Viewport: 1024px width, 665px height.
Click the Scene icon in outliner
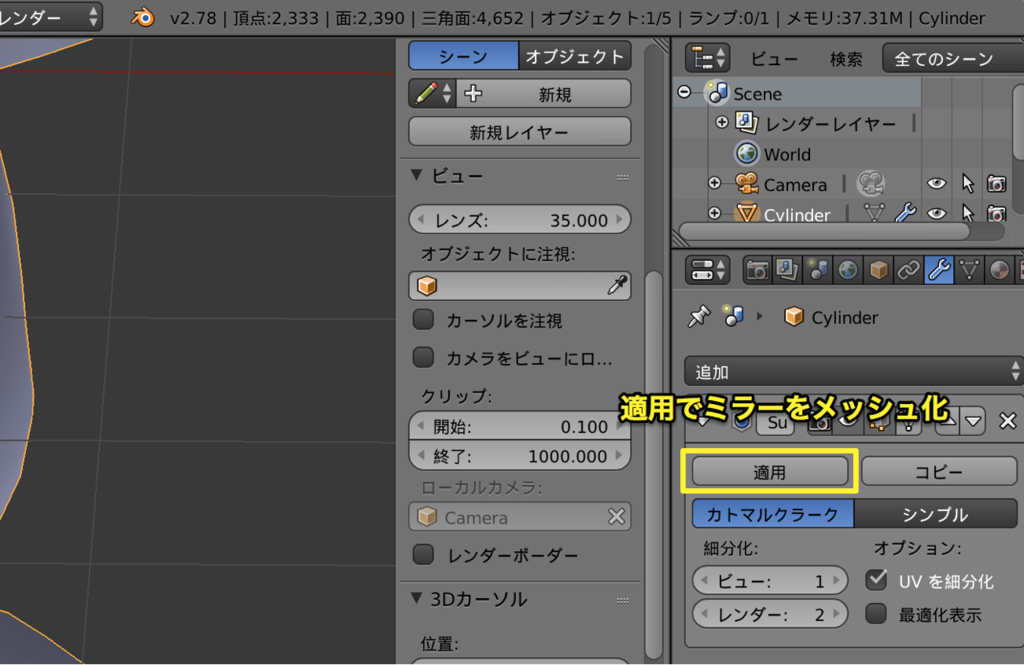click(718, 93)
